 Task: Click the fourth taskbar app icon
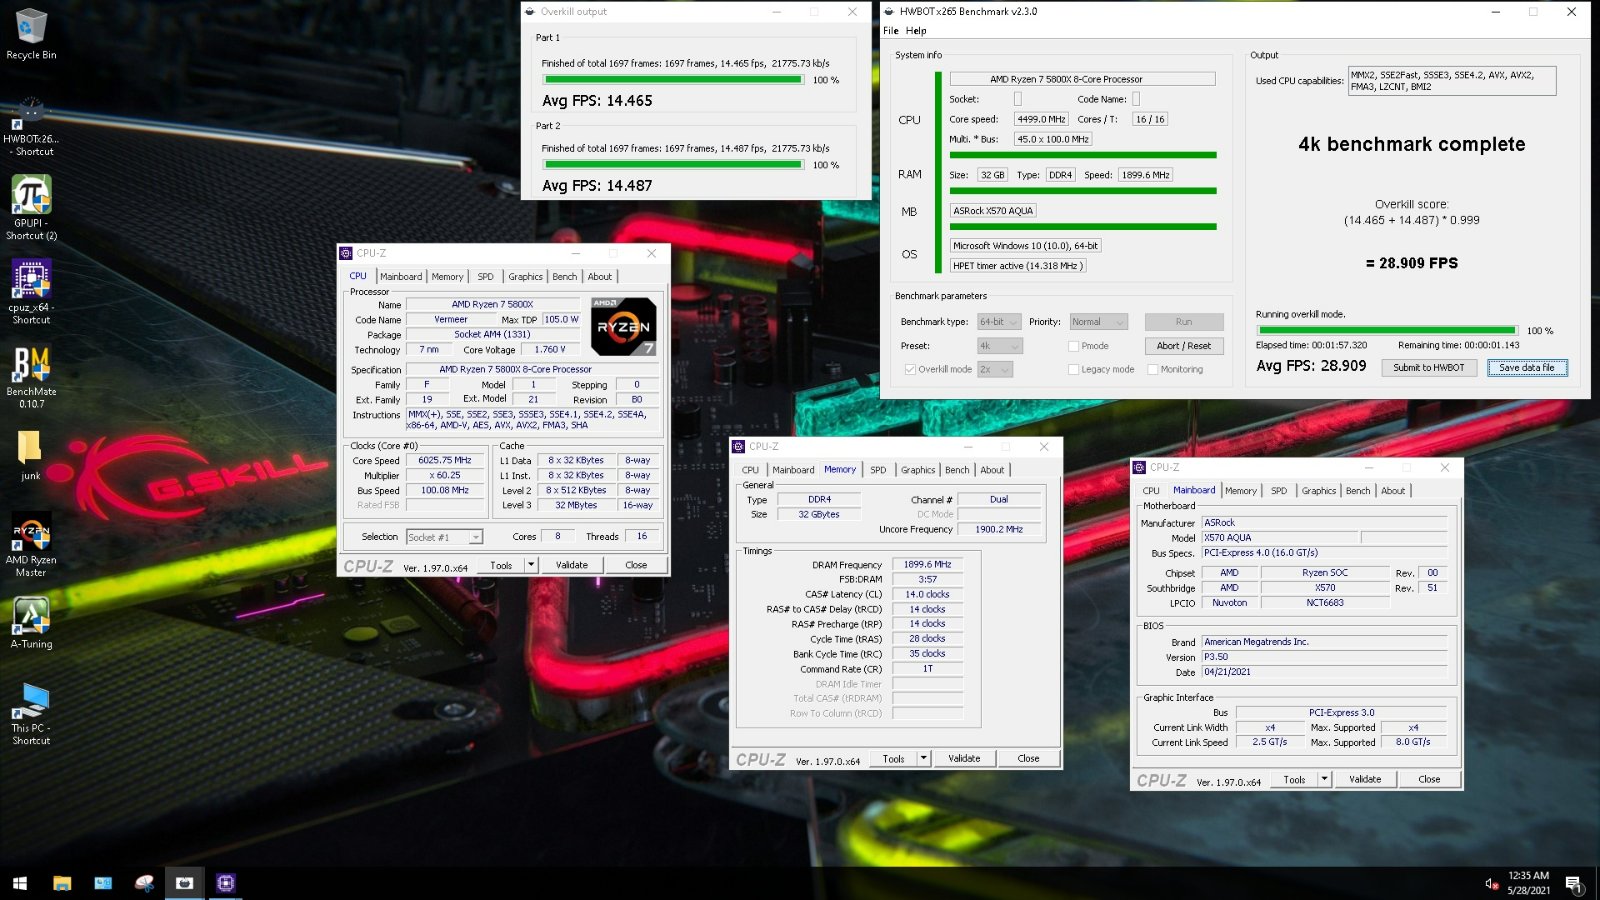coord(144,883)
